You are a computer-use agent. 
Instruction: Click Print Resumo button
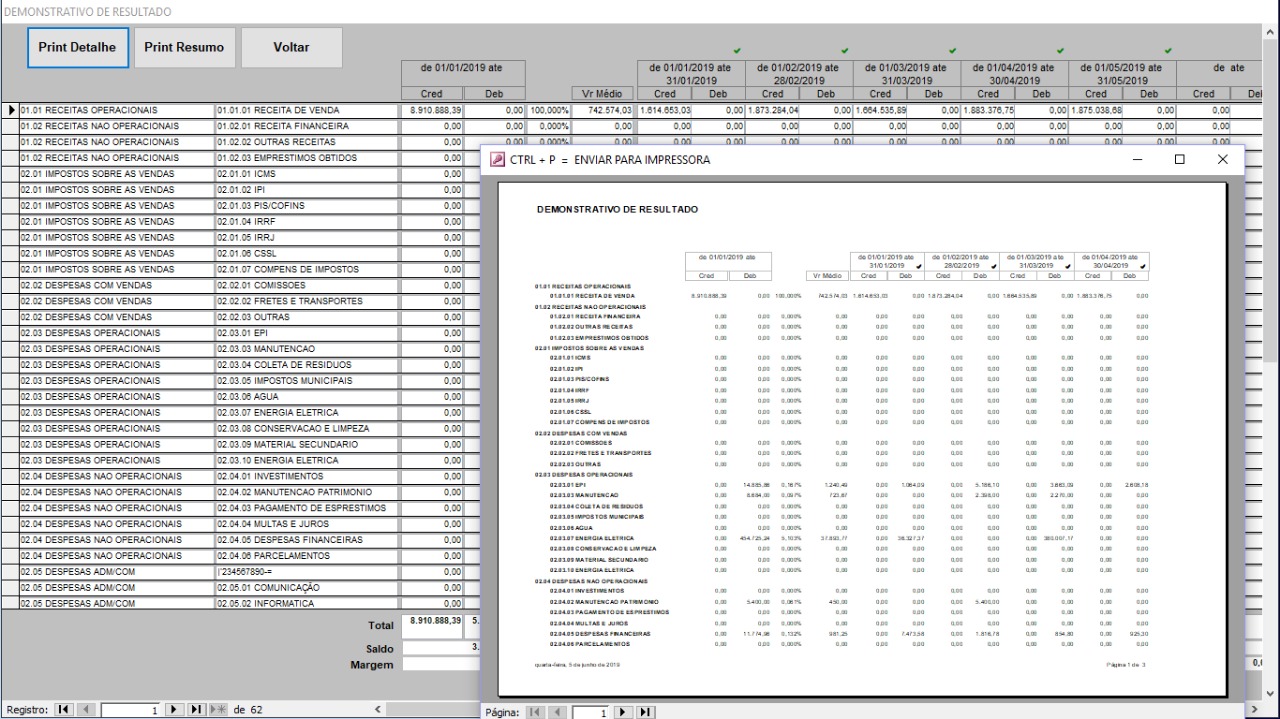point(184,47)
